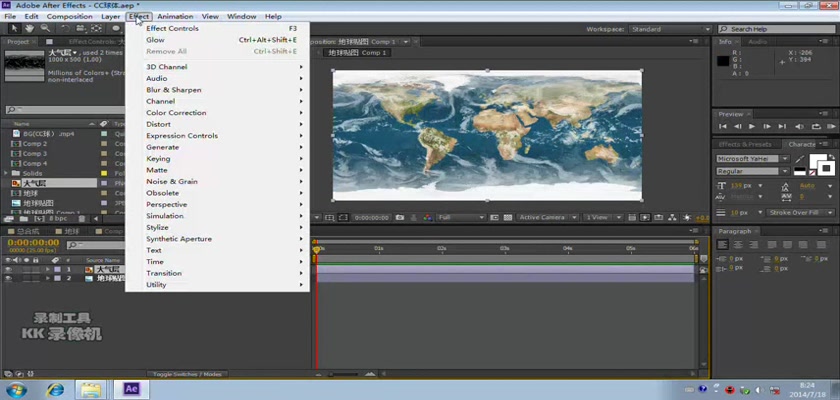Viewport: 840px width, 400px height.
Task: Select the Hand tool
Action: (29, 28)
